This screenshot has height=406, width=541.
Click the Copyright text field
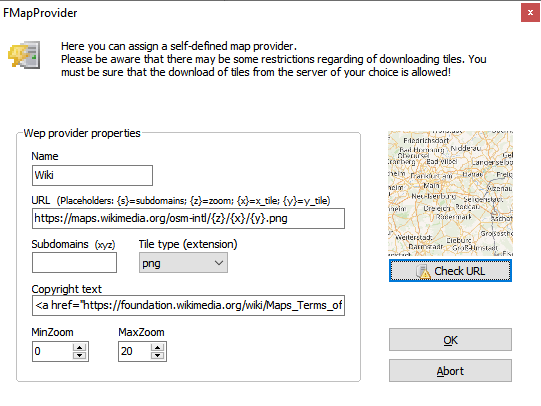(188, 305)
